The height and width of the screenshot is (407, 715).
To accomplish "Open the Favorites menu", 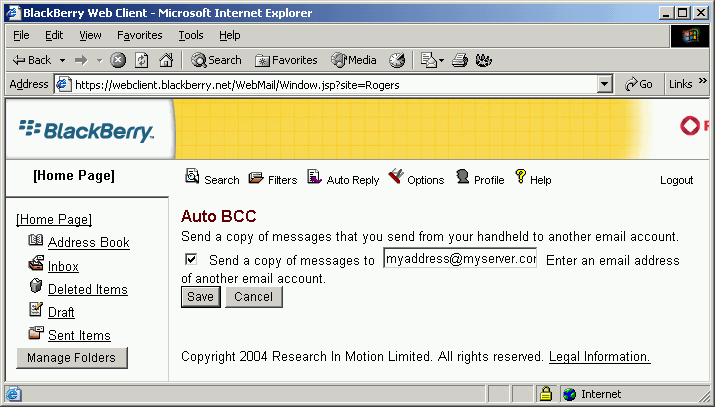I will click(x=140, y=35).
